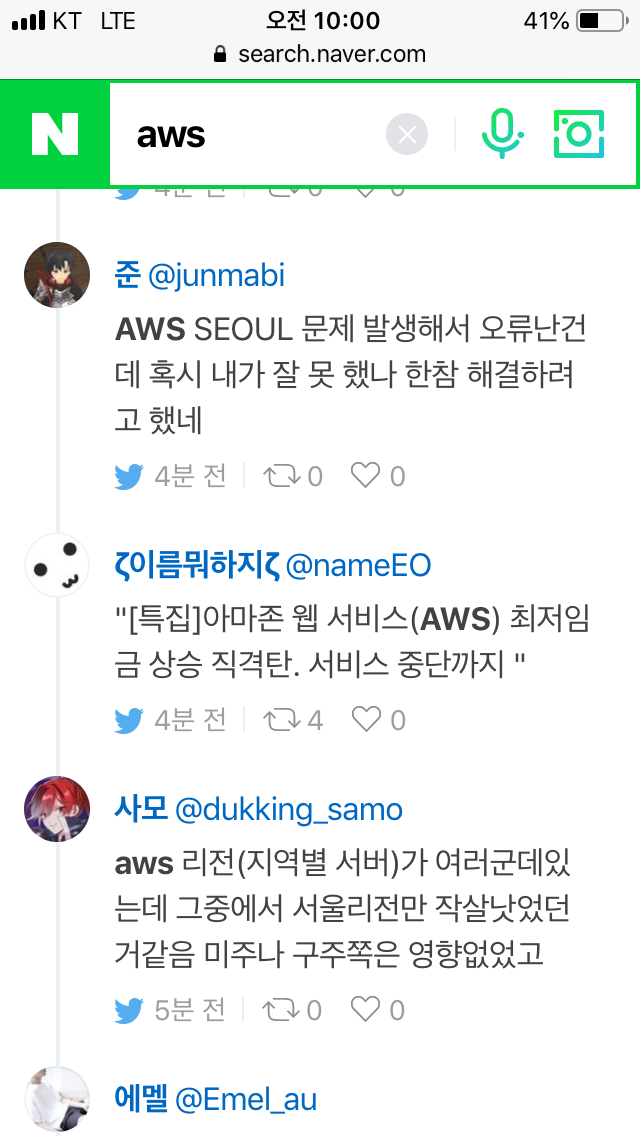This screenshot has width=640, height=1136.
Task: Tap Twitter bird icon on @junmabi tweet
Action: point(129,476)
